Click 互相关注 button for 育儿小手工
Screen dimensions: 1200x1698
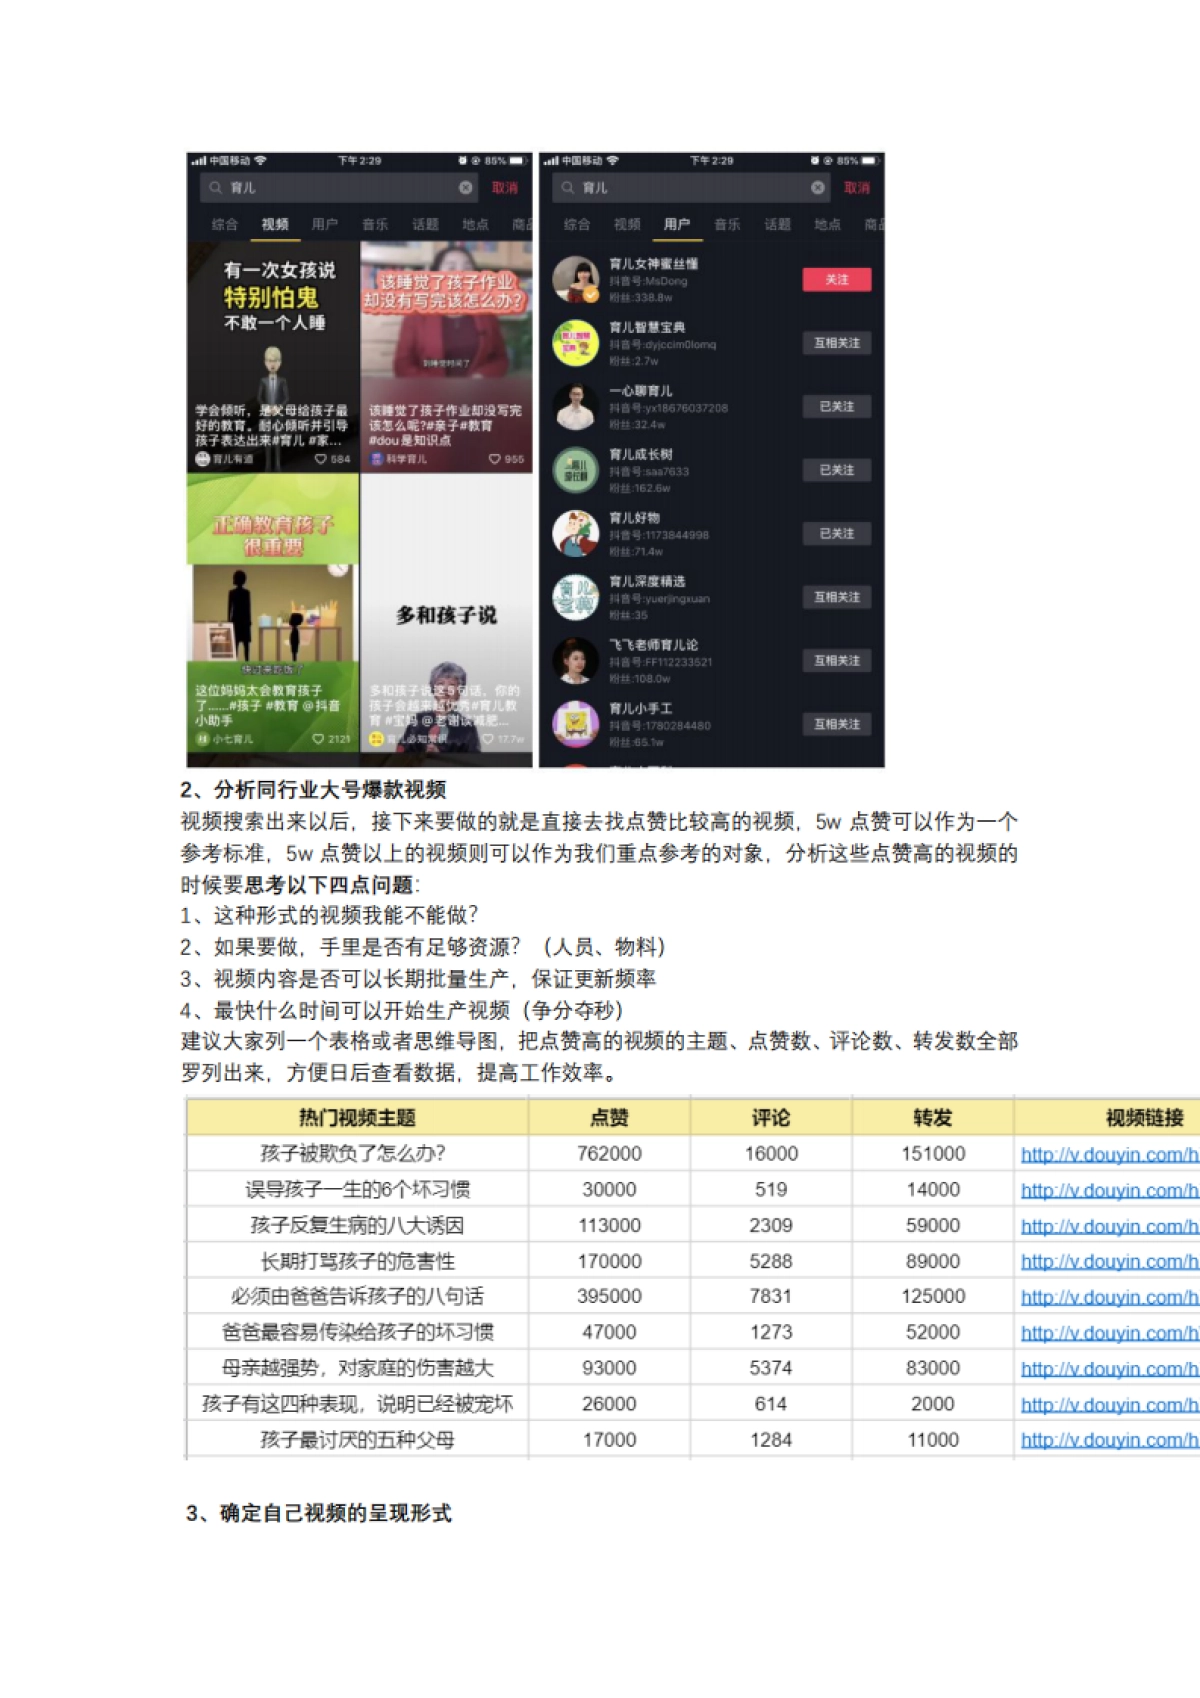(837, 724)
